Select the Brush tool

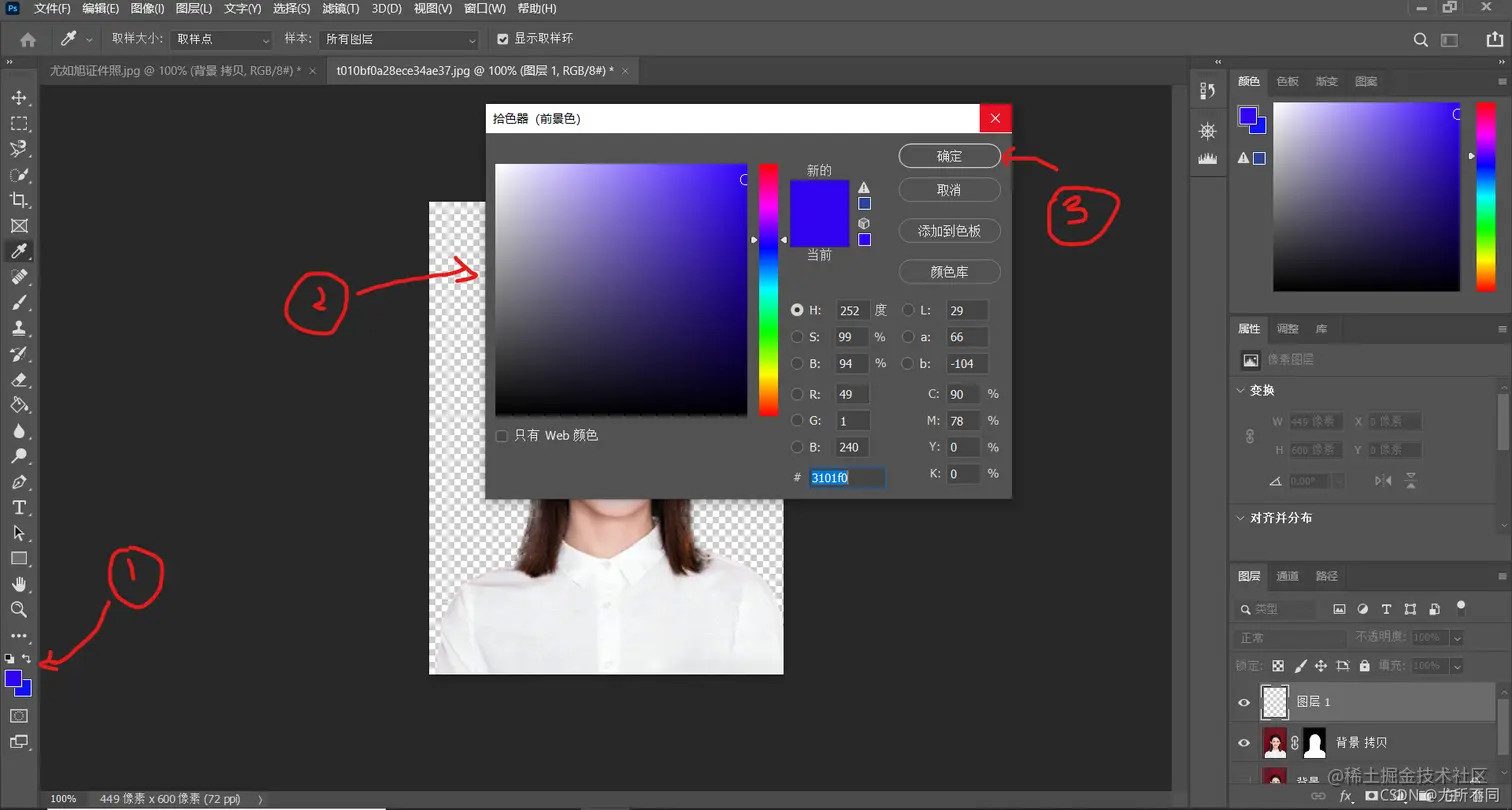(x=19, y=302)
